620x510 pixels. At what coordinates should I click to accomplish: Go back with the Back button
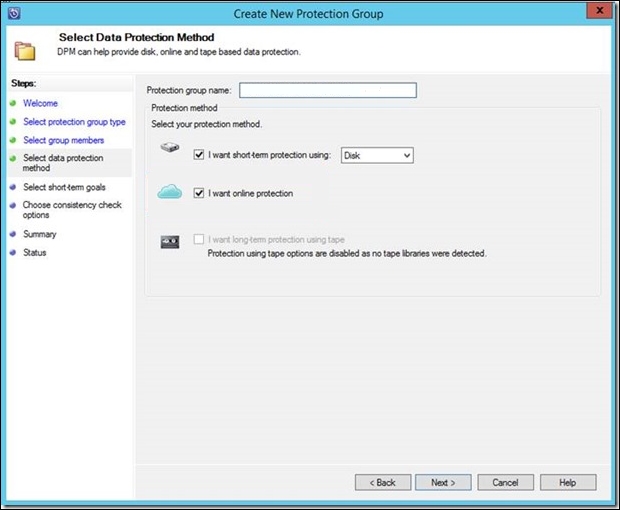[383, 482]
